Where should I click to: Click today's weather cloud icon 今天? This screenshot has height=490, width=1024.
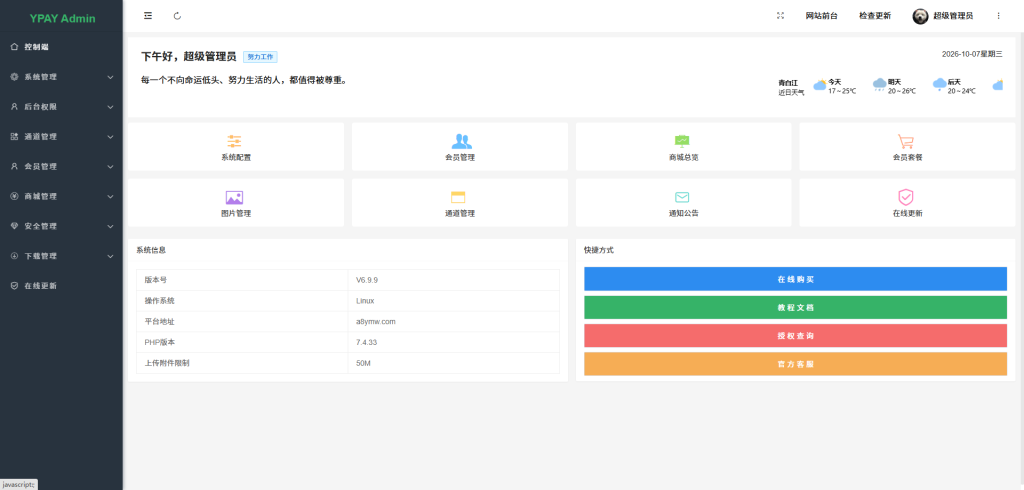point(820,85)
